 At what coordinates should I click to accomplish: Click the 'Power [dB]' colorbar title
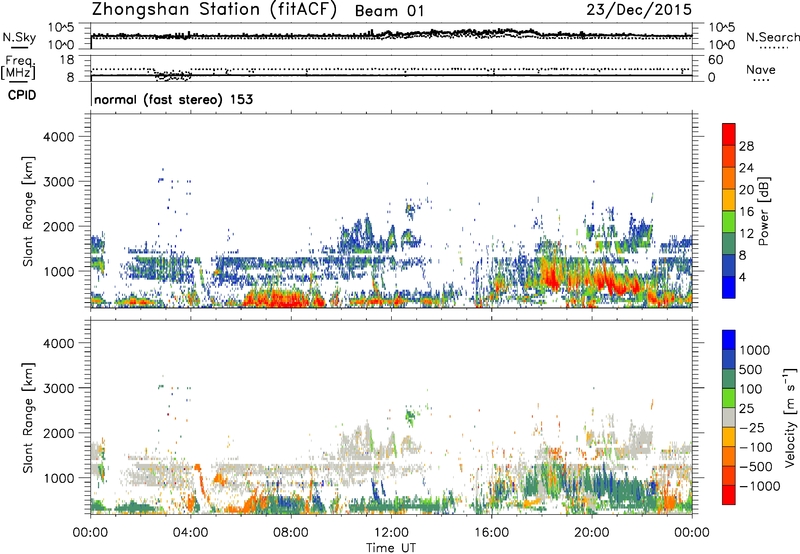[763, 211]
